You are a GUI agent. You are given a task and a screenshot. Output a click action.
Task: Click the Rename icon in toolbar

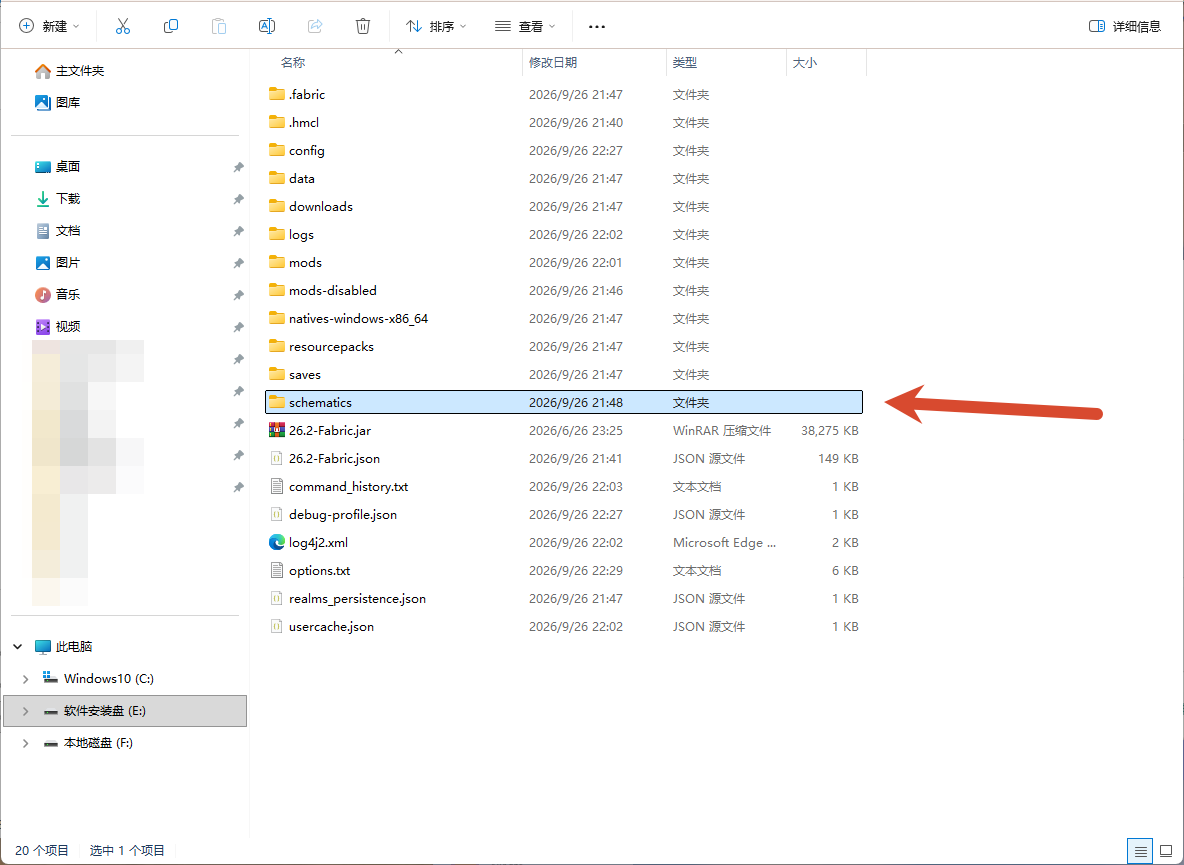click(x=267, y=26)
